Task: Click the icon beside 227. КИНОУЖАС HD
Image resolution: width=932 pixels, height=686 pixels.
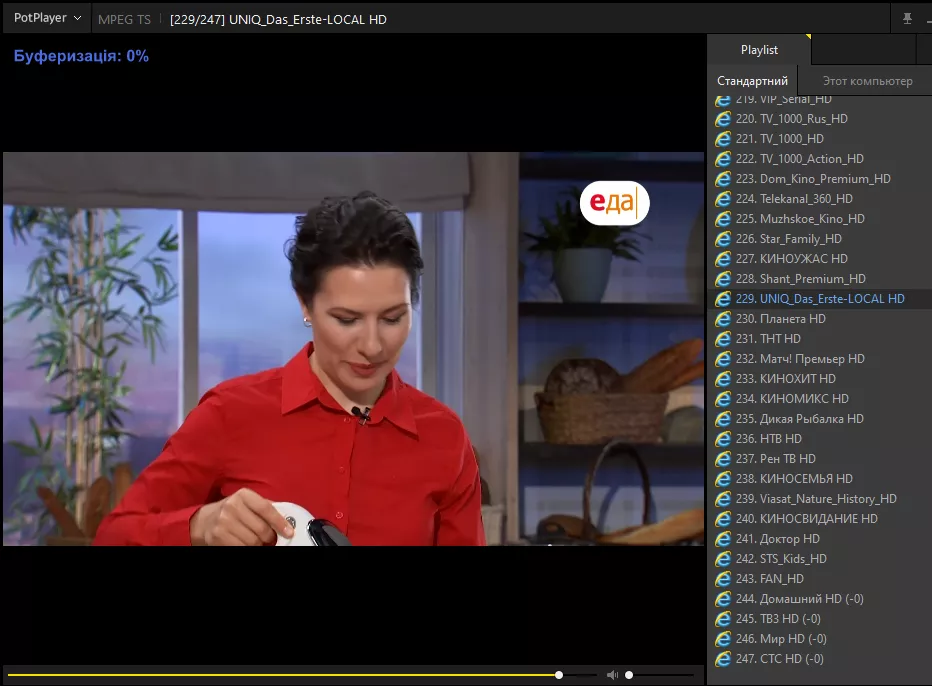Action: [723, 259]
